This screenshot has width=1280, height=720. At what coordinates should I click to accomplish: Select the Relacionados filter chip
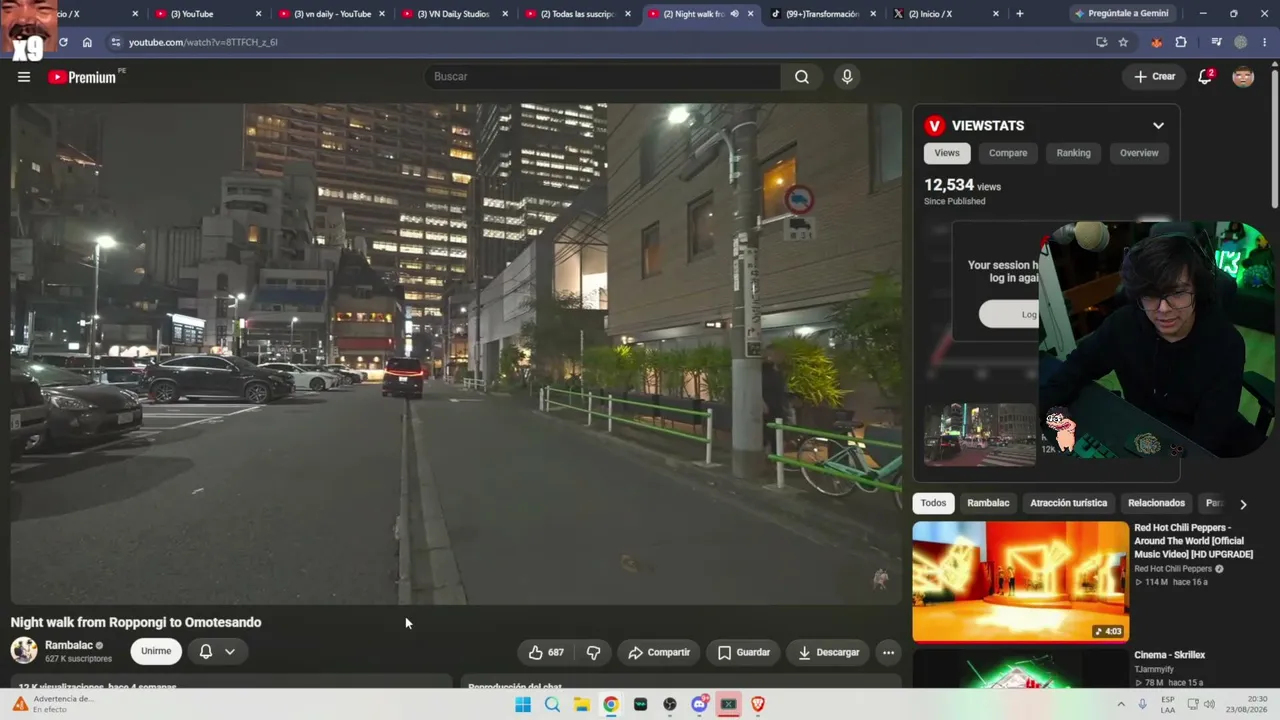coord(1156,503)
